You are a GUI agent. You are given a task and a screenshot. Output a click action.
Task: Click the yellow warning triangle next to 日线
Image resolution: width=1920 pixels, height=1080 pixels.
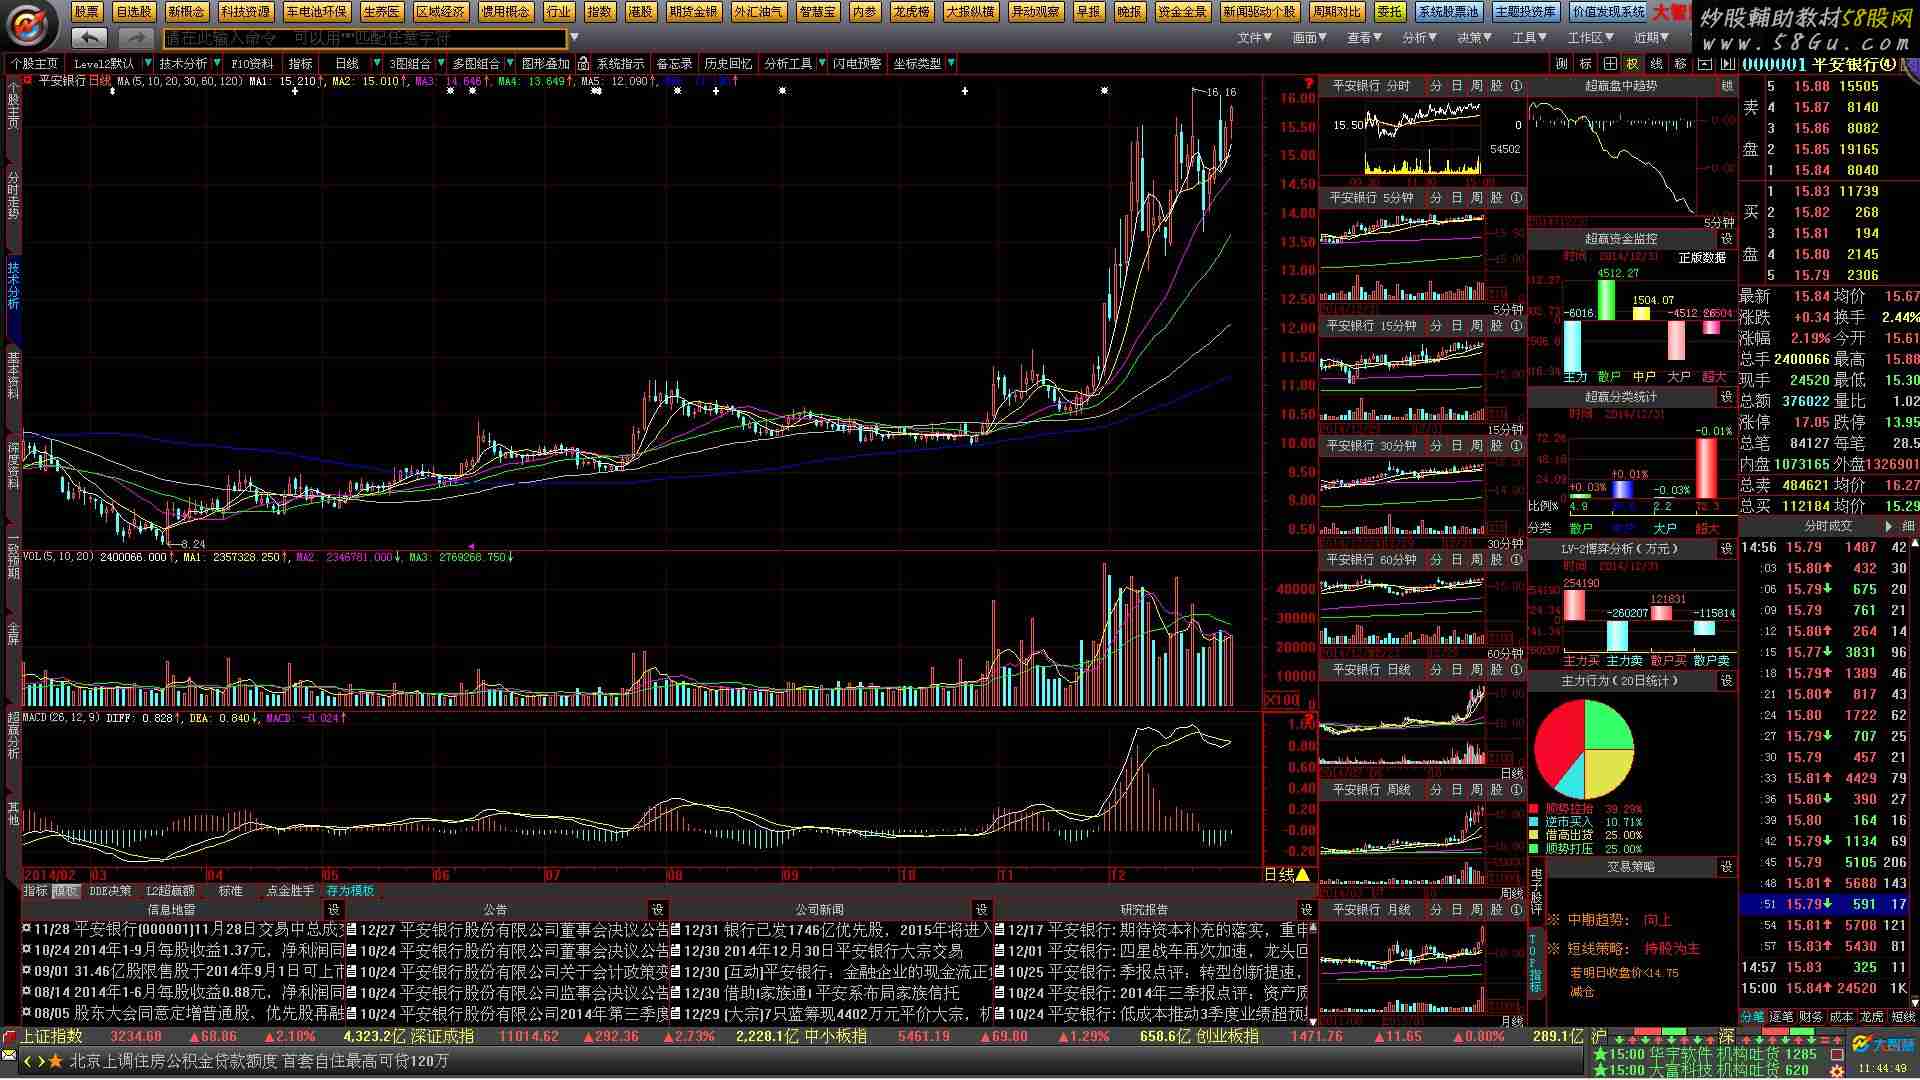(1303, 875)
